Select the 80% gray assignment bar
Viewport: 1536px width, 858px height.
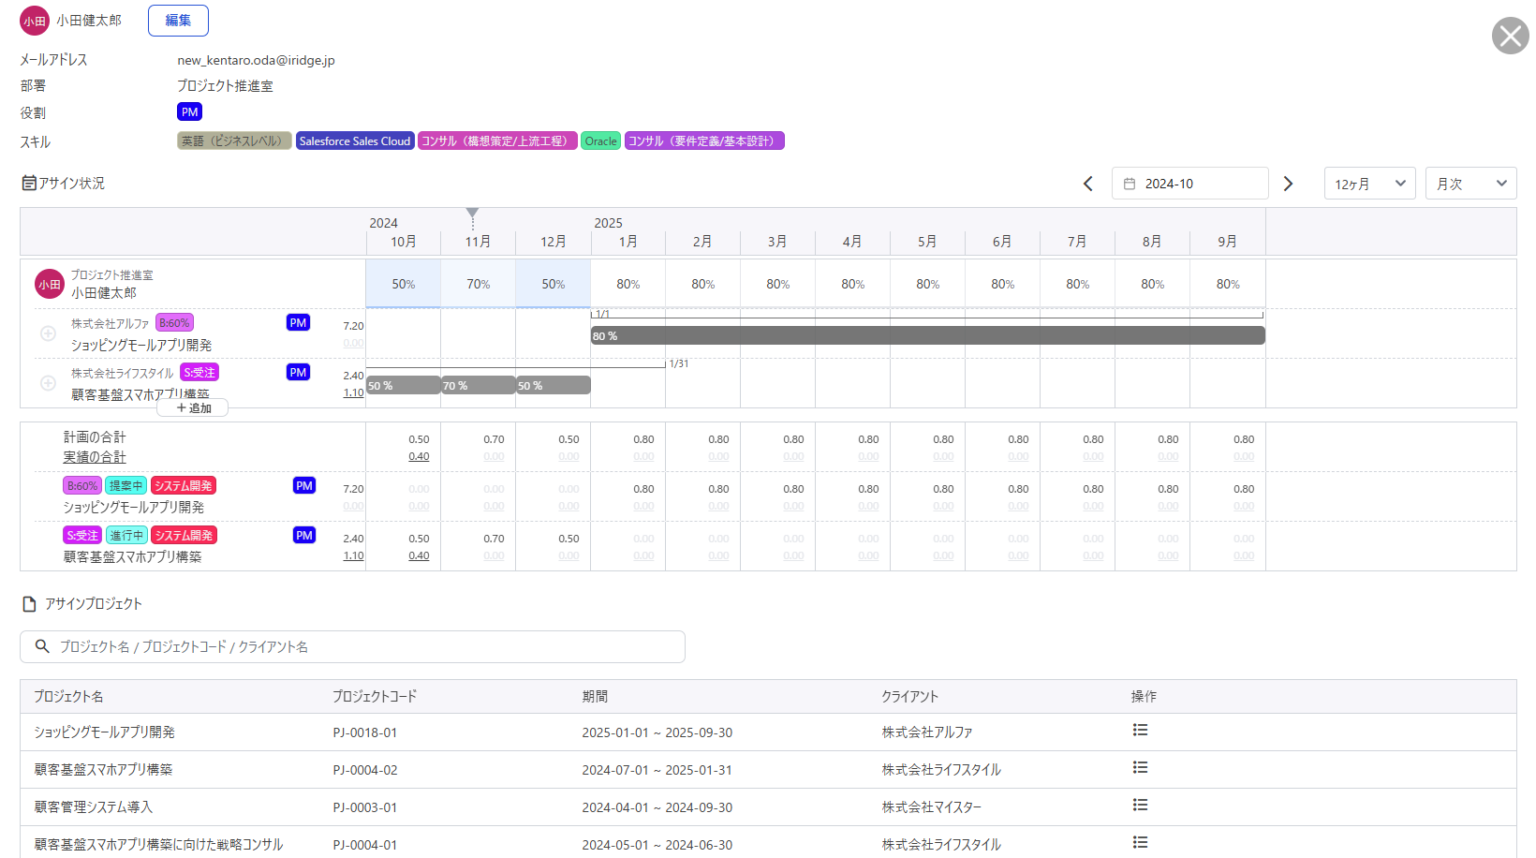(927, 336)
